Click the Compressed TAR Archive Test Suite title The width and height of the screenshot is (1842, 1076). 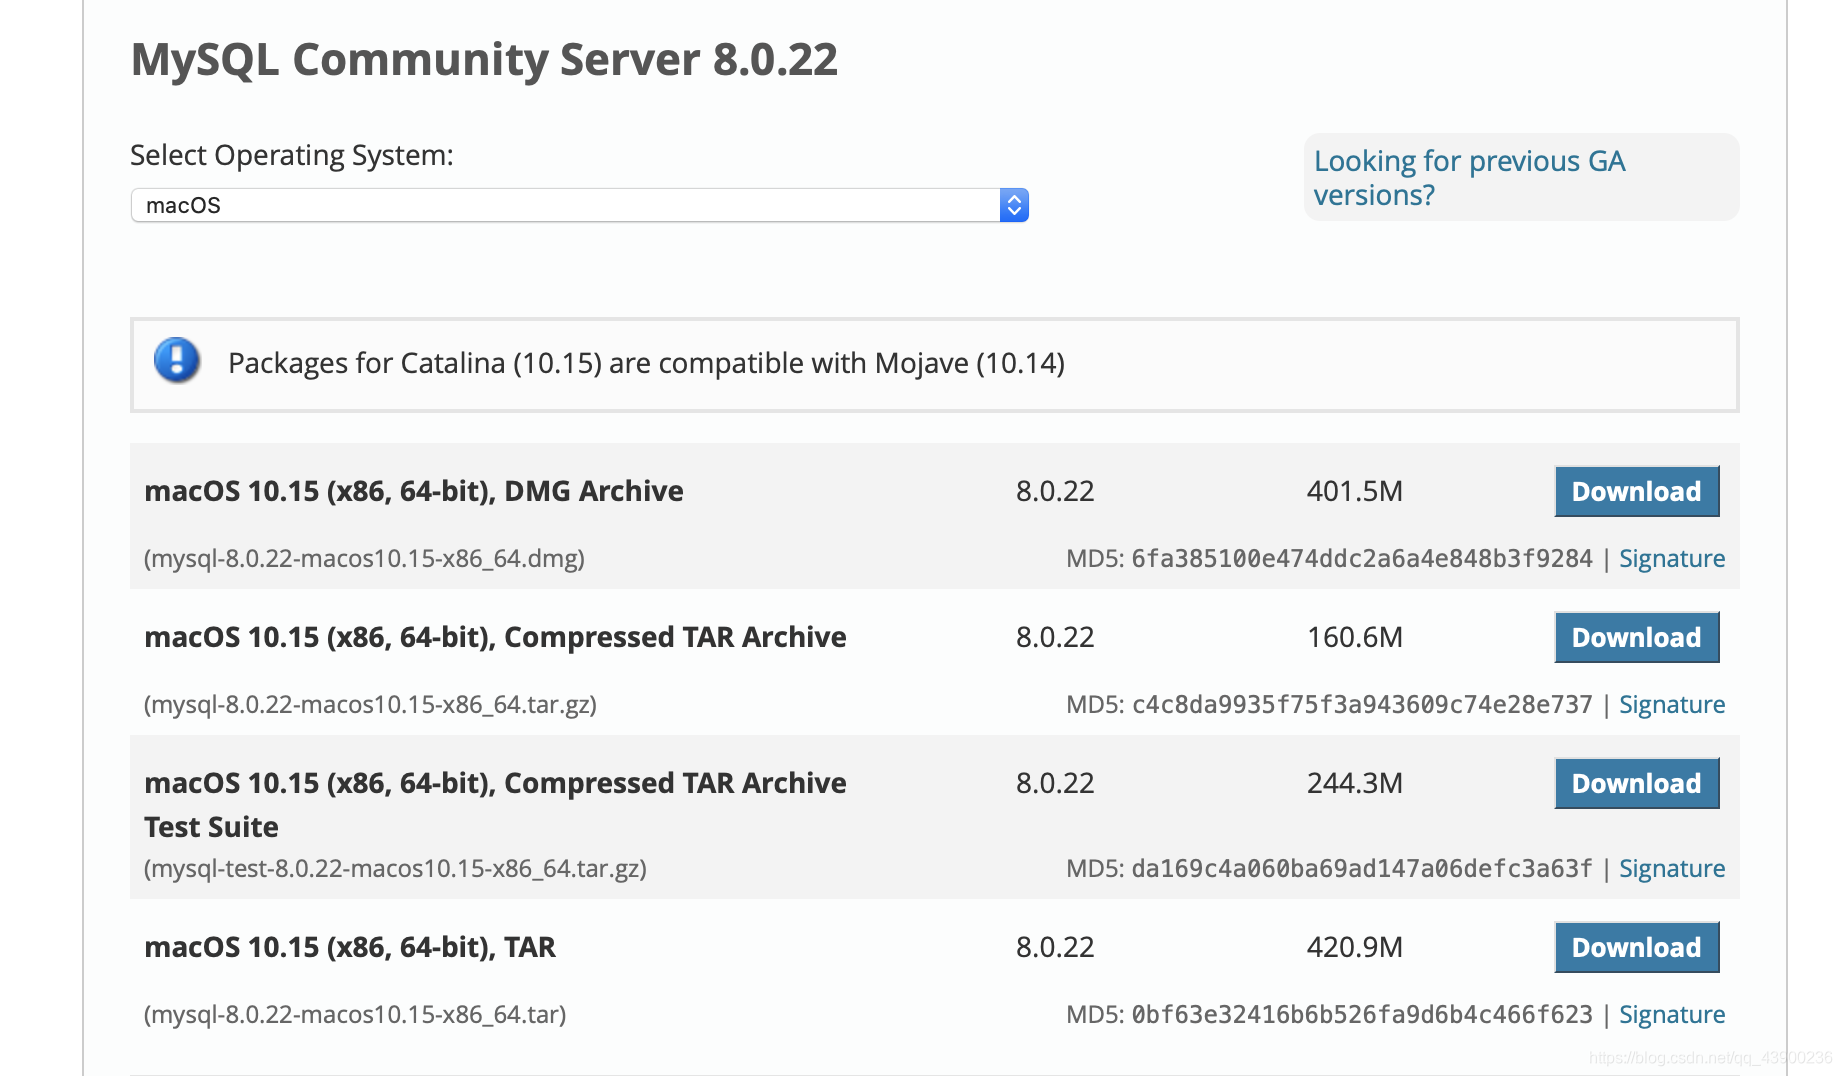pyautogui.click(x=495, y=805)
